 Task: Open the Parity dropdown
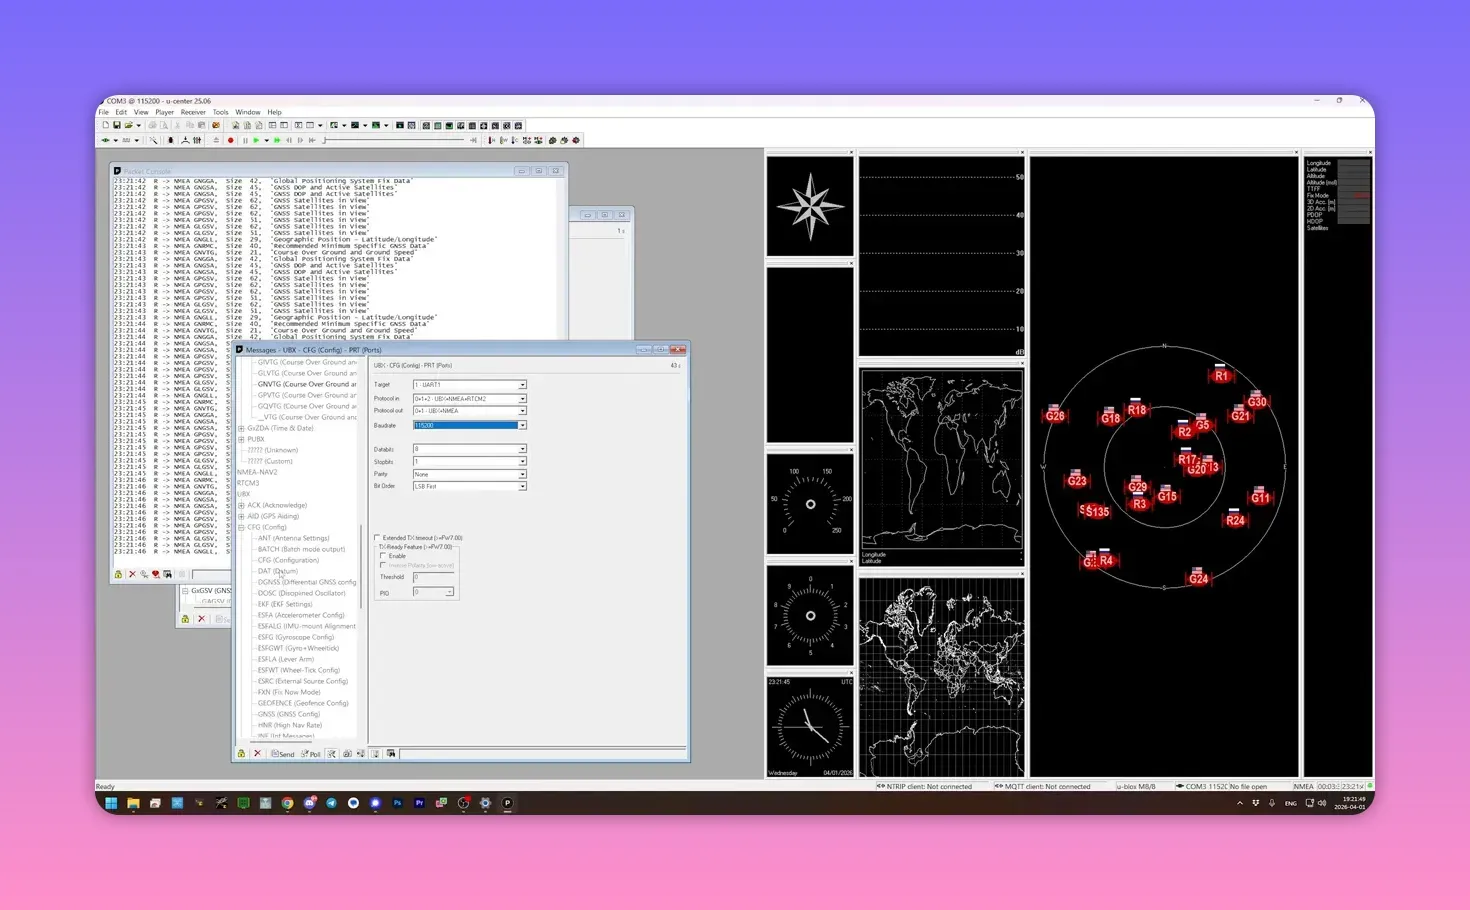point(521,475)
